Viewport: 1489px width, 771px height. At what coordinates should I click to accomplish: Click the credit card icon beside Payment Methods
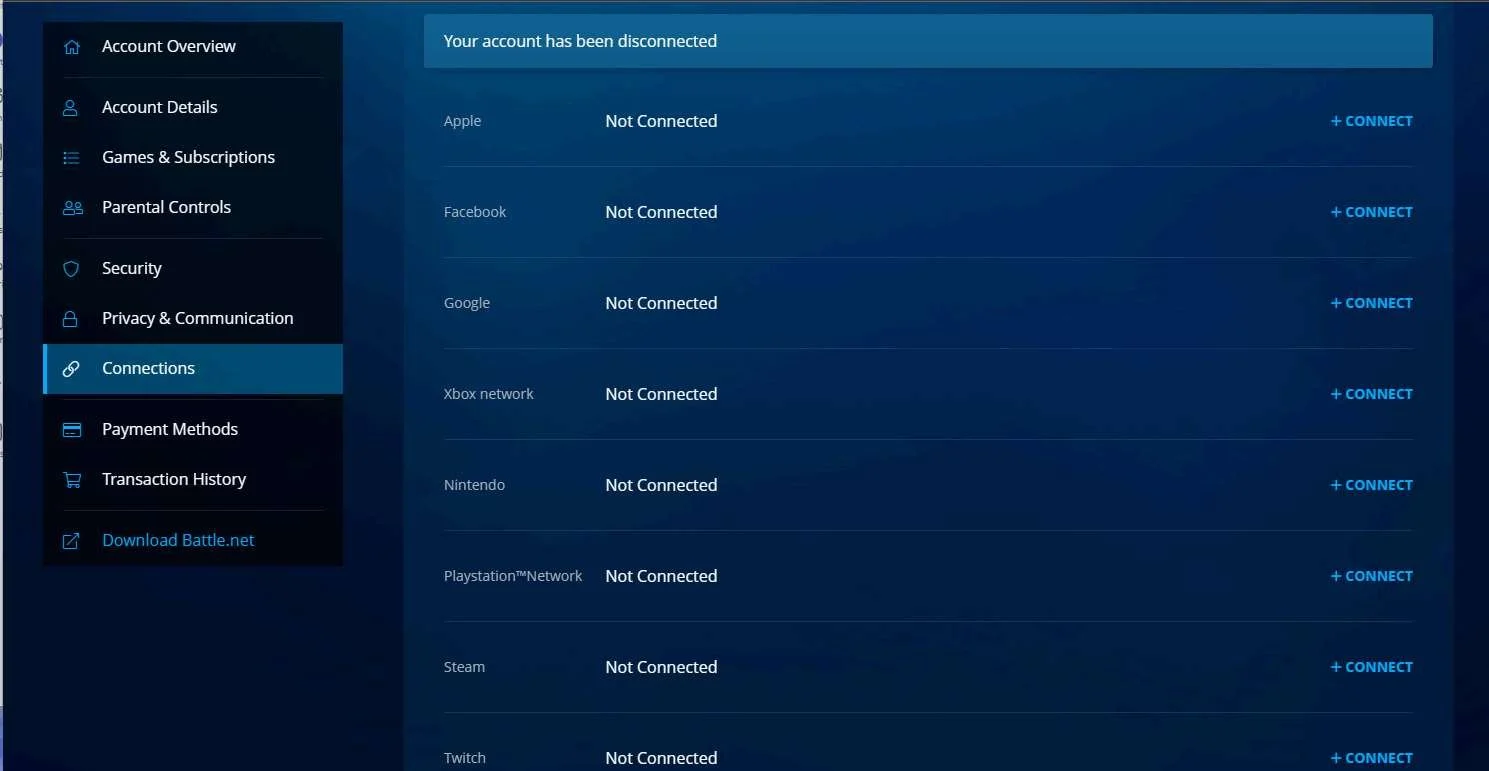(x=72, y=430)
